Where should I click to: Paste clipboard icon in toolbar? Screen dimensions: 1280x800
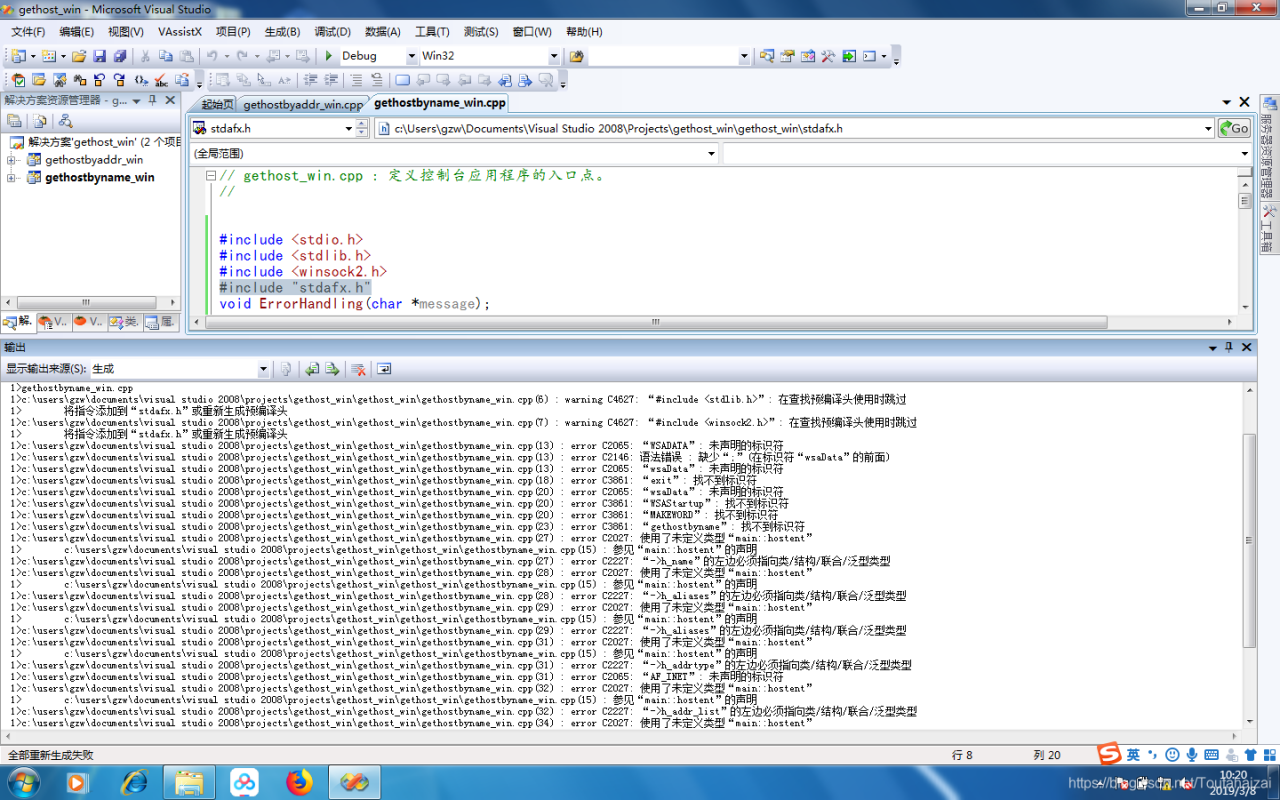click(x=186, y=56)
